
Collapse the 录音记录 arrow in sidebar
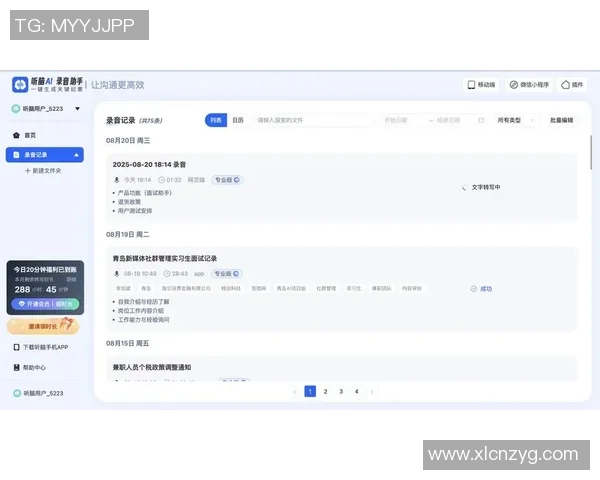(x=77, y=155)
